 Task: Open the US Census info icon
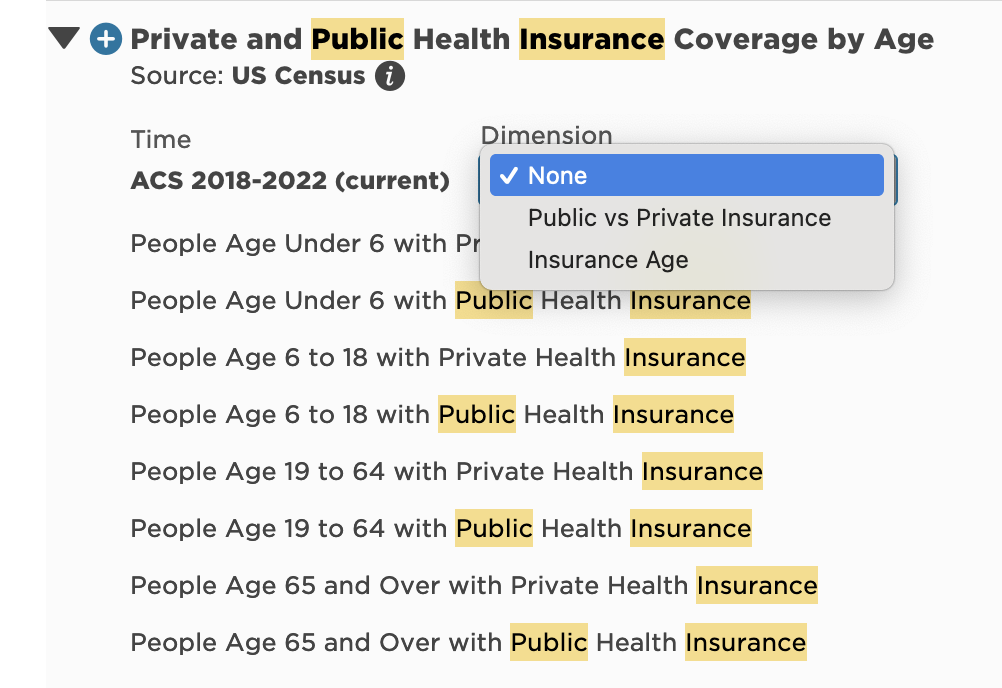click(390, 76)
